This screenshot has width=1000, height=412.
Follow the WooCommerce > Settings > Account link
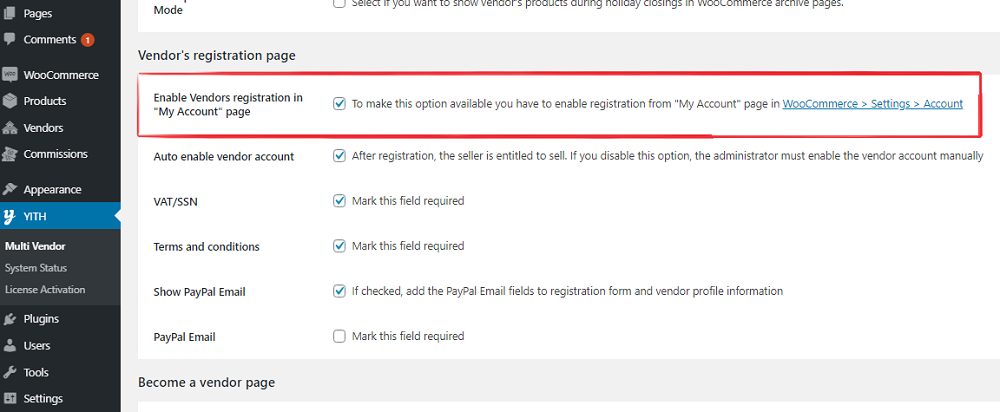coord(872,104)
